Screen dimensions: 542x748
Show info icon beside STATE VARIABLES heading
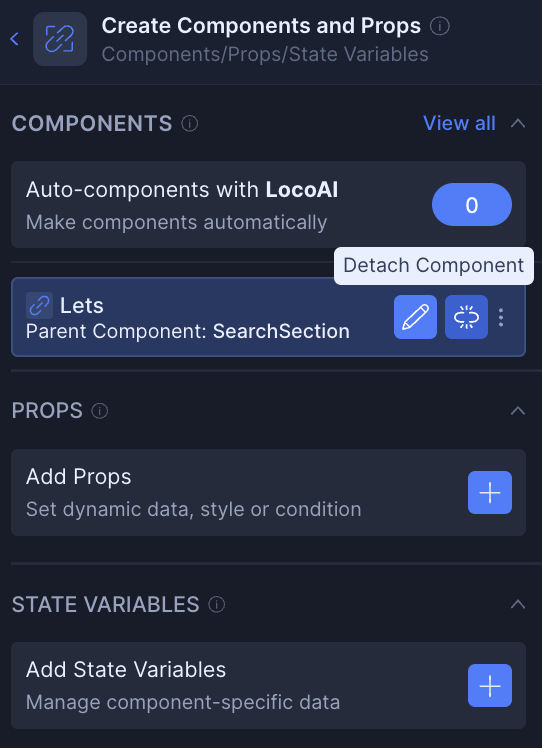pos(217,605)
